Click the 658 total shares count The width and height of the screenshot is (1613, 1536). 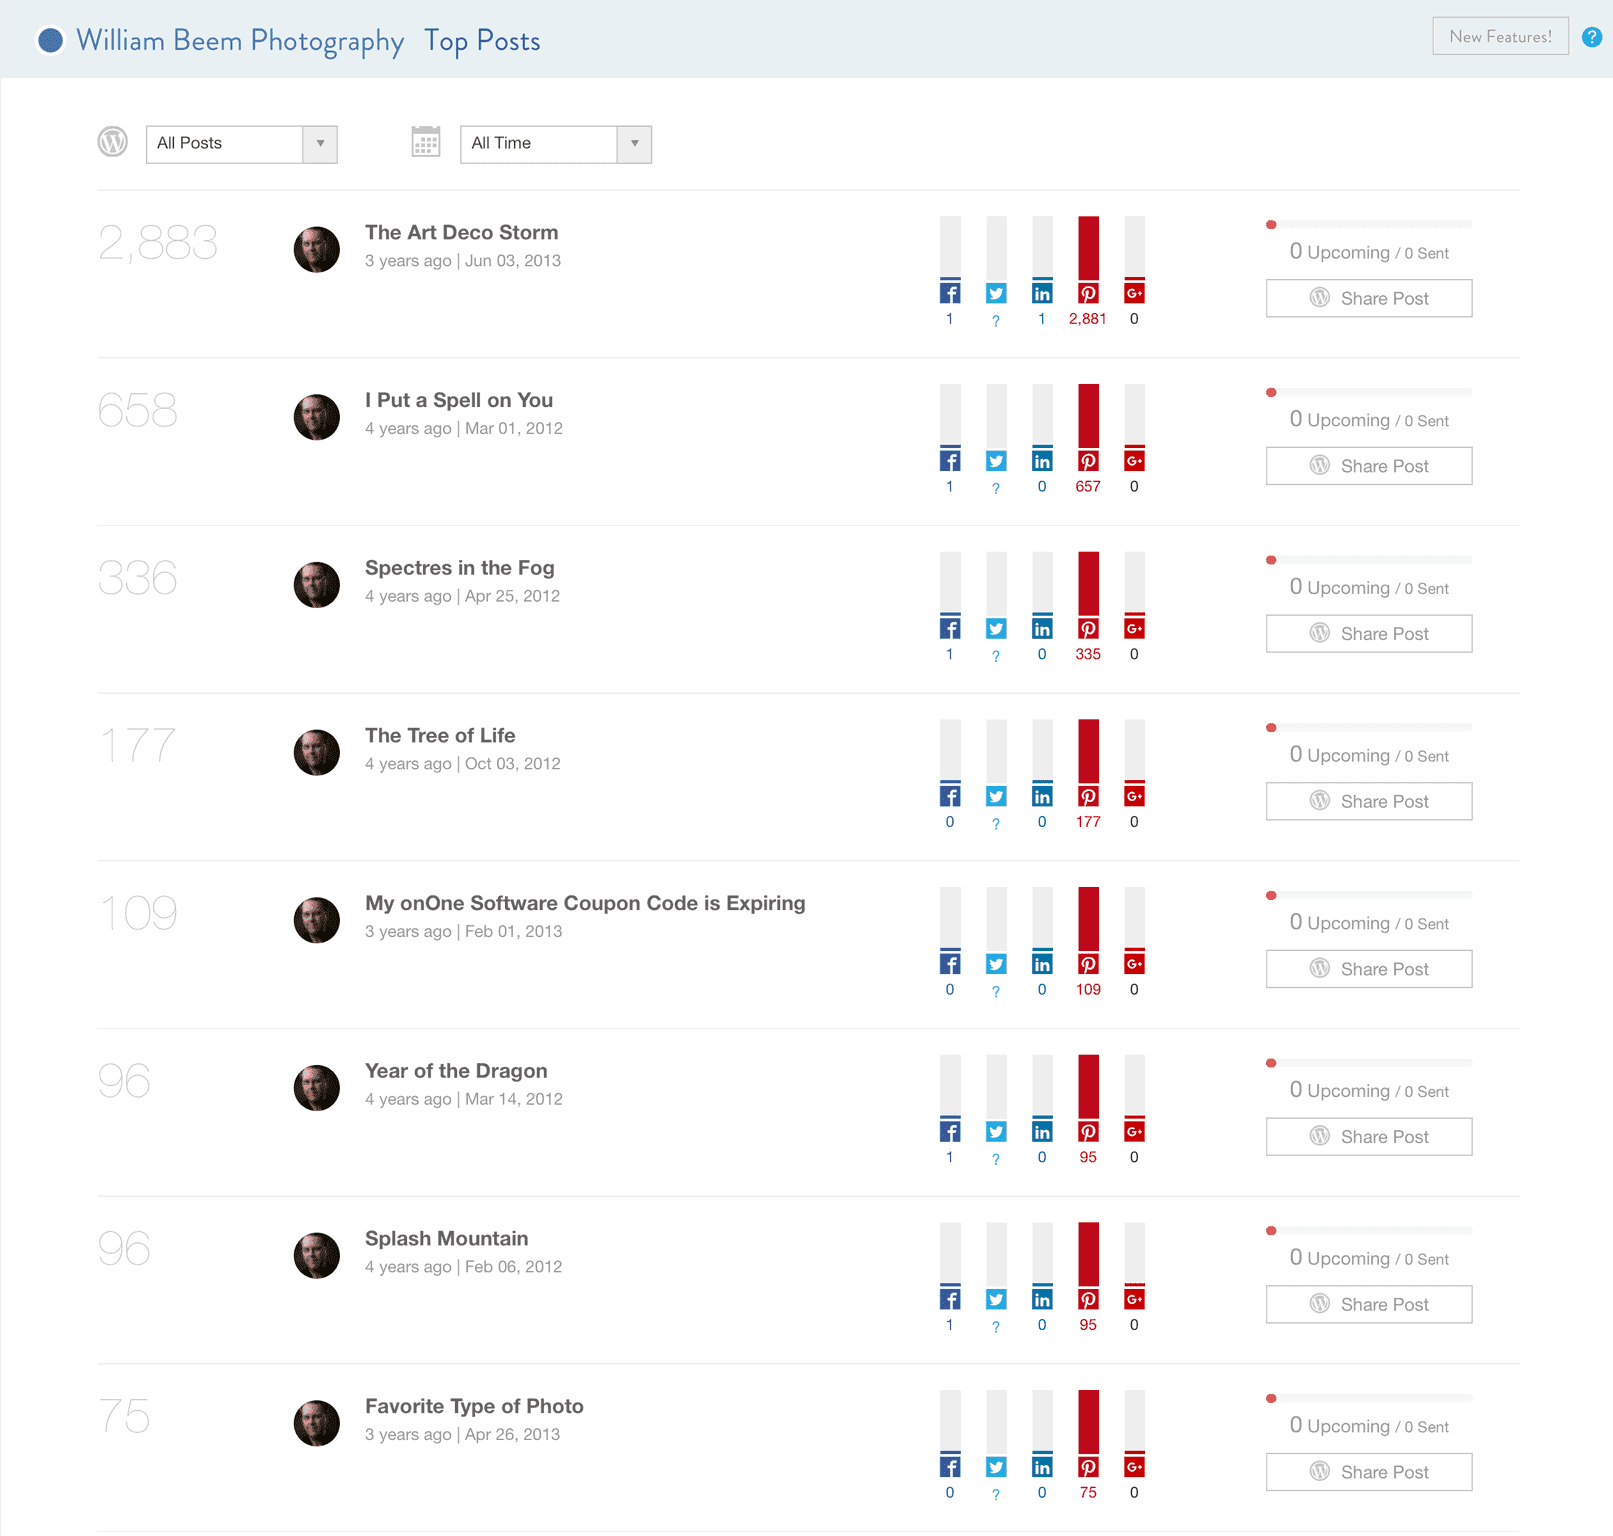[x=138, y=410]
